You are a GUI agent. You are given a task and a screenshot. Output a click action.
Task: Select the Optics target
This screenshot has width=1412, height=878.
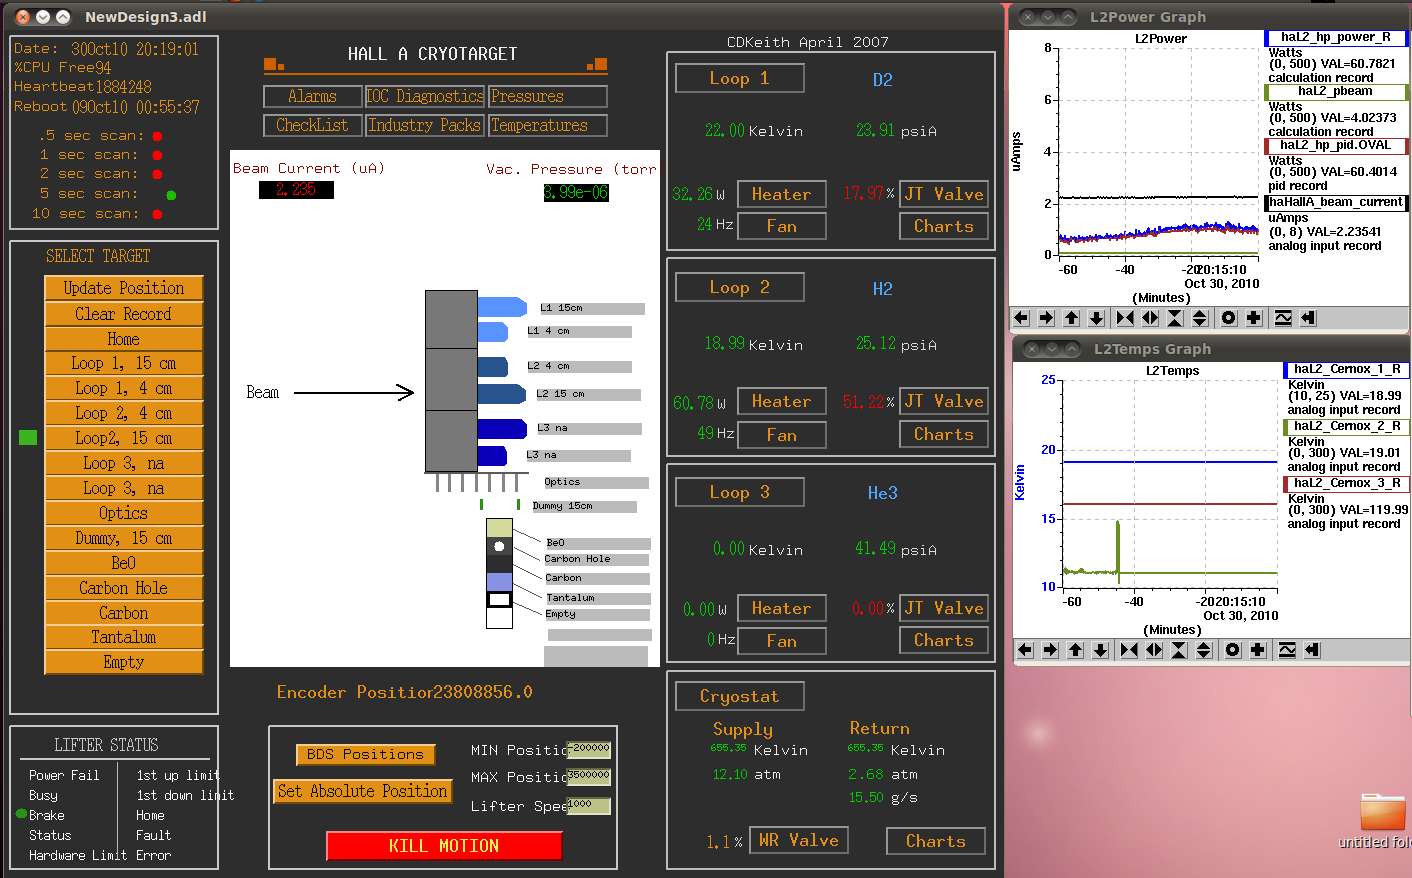pos(124,513)
